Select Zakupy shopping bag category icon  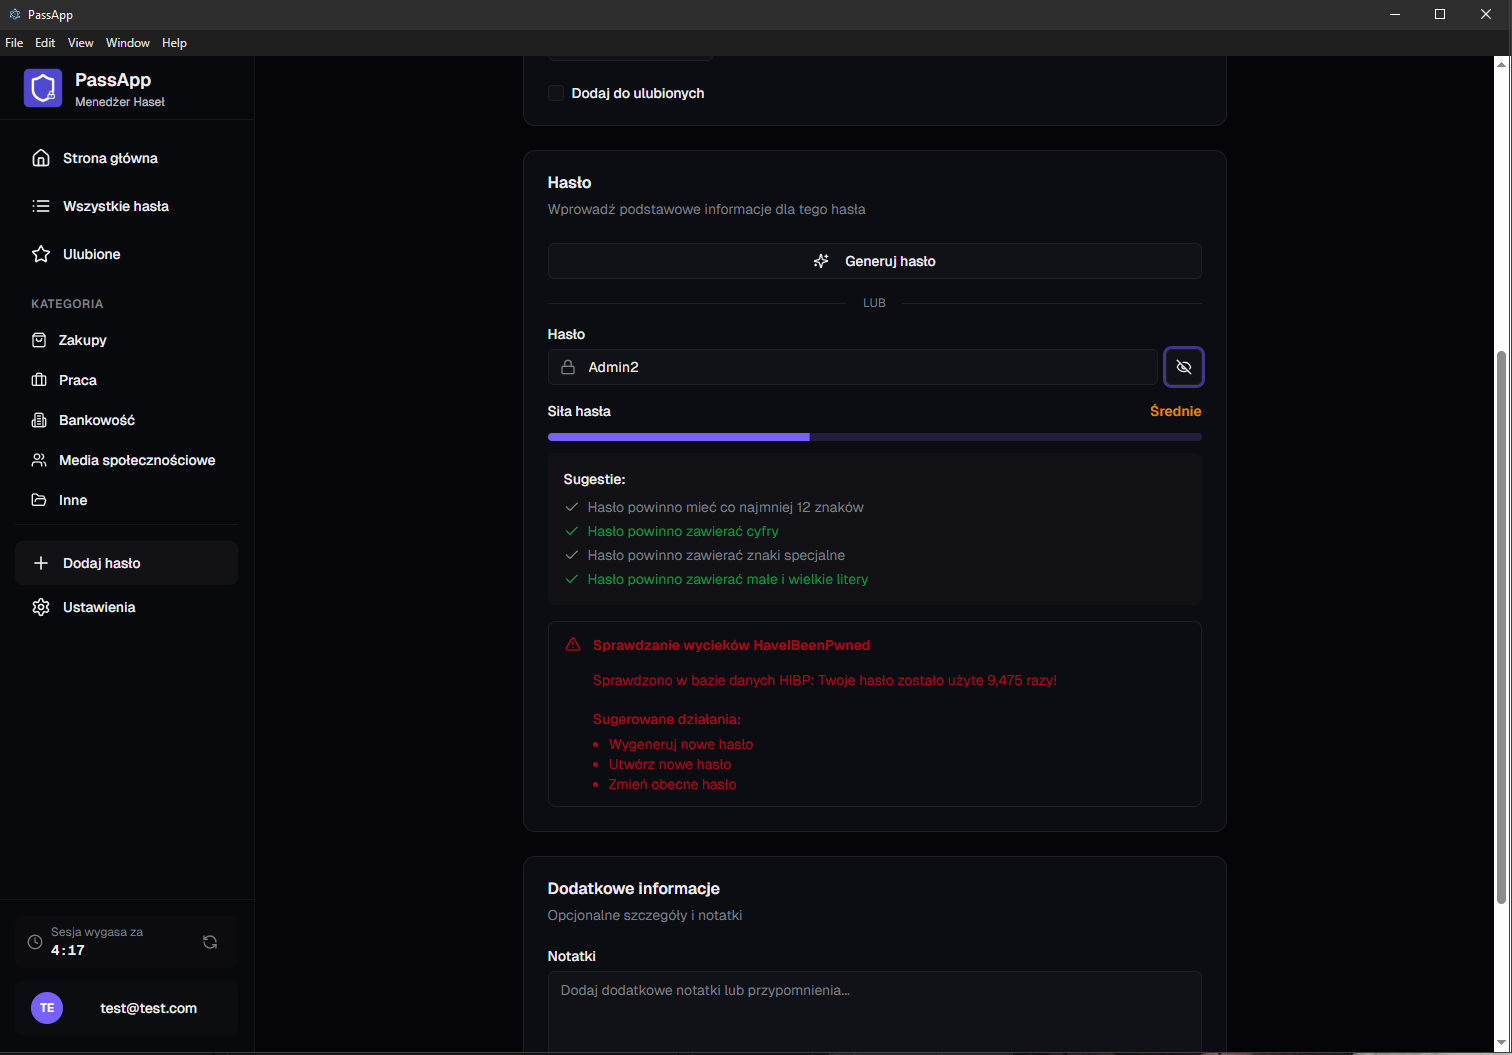(39, 340)
